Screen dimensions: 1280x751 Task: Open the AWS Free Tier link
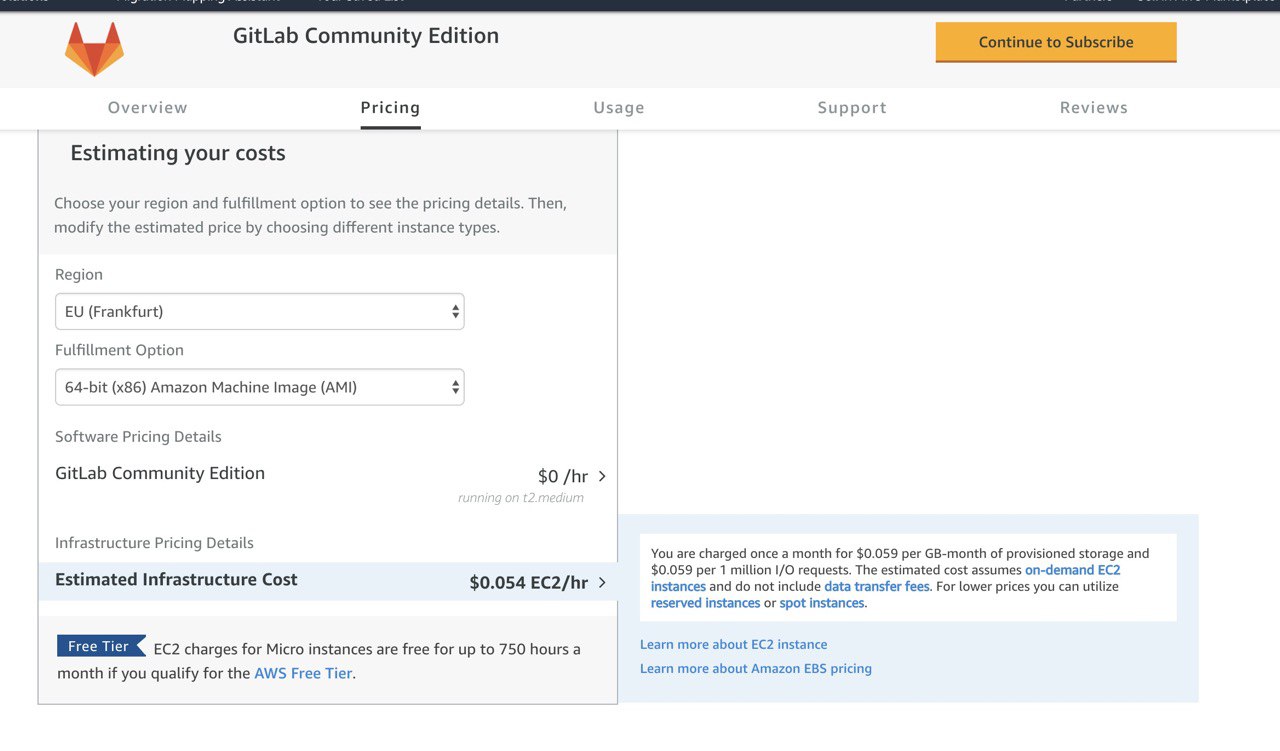pos(303,673)
